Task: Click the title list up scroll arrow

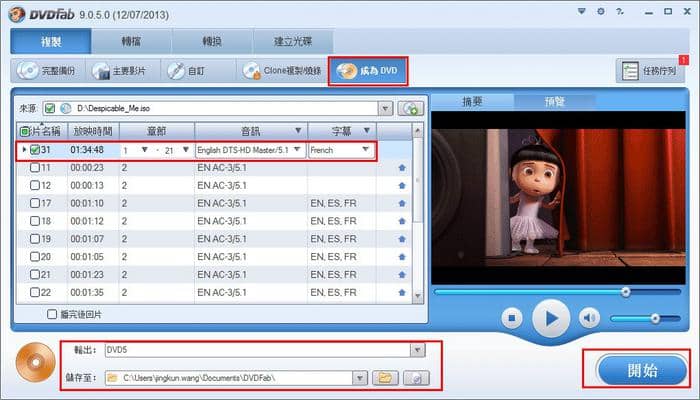Action: [x=418, y=131]
